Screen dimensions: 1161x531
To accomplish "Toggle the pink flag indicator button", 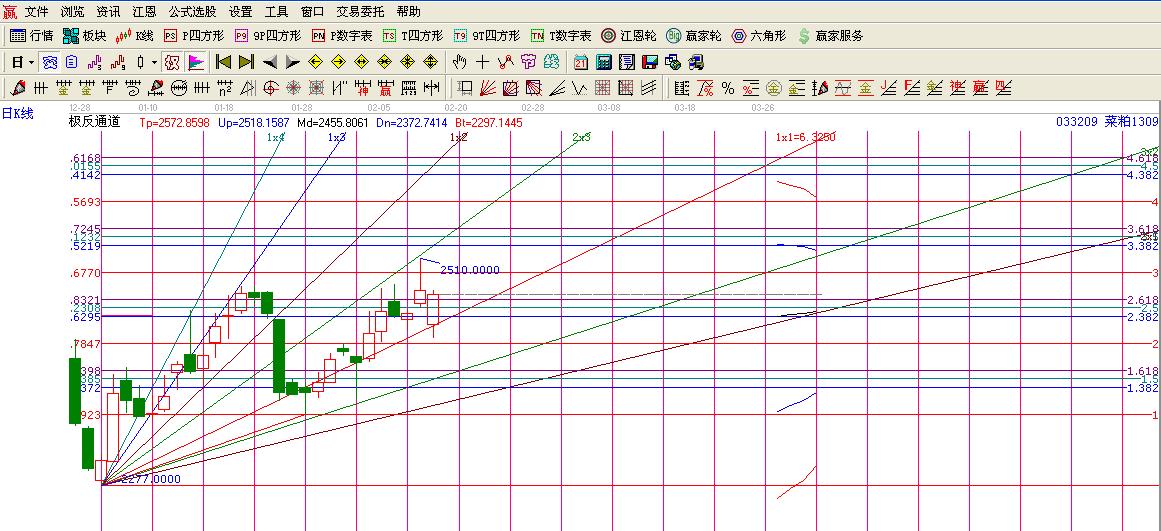I will [196, 62].
